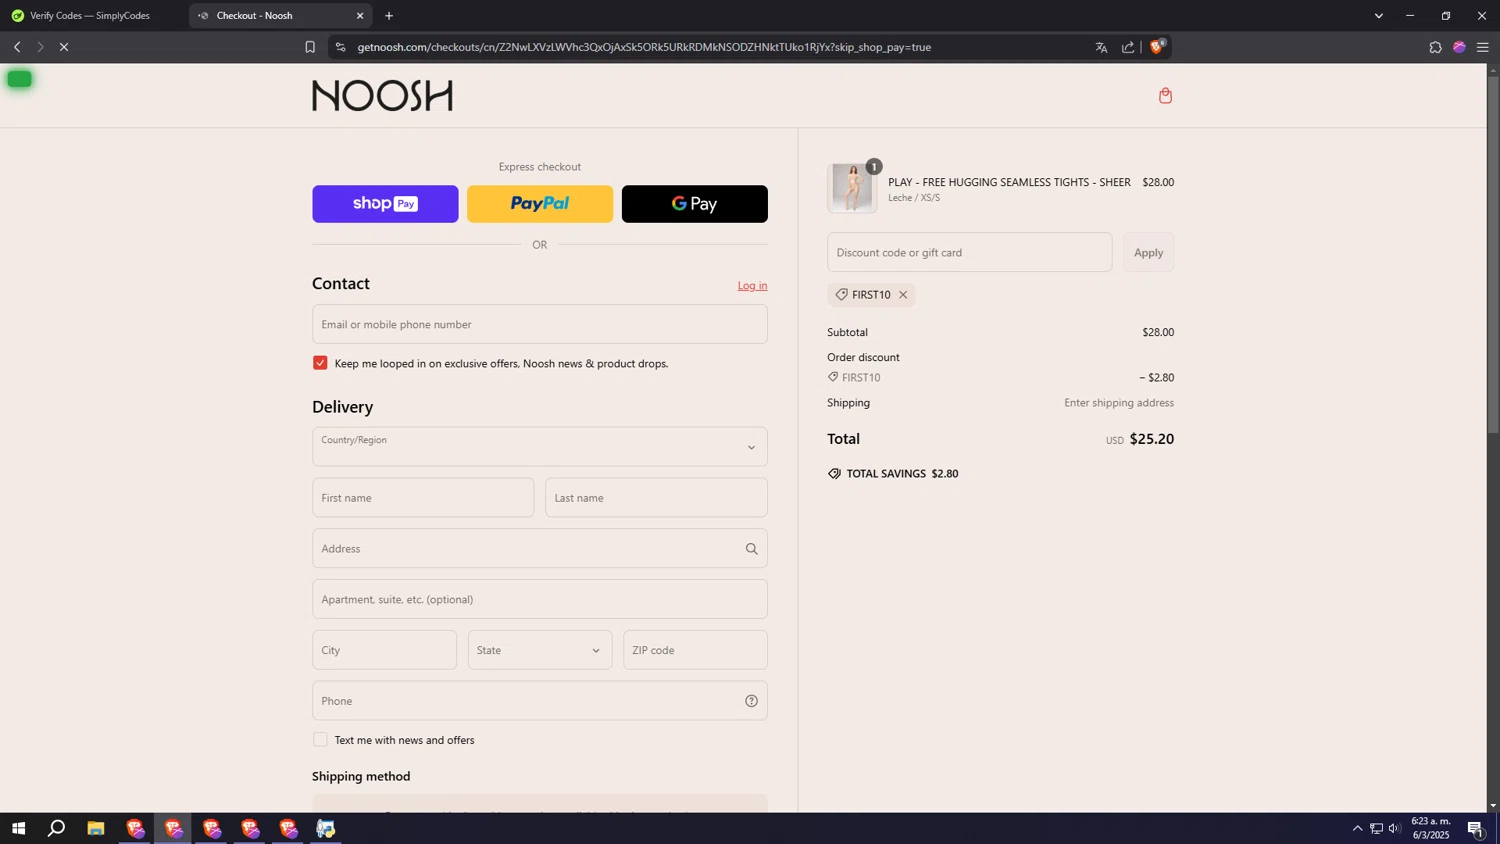Image resolution: width=1500 pixels, height=844 pixels.
Task: Click the Leo AI purple icon
Action: [1459, 47]
